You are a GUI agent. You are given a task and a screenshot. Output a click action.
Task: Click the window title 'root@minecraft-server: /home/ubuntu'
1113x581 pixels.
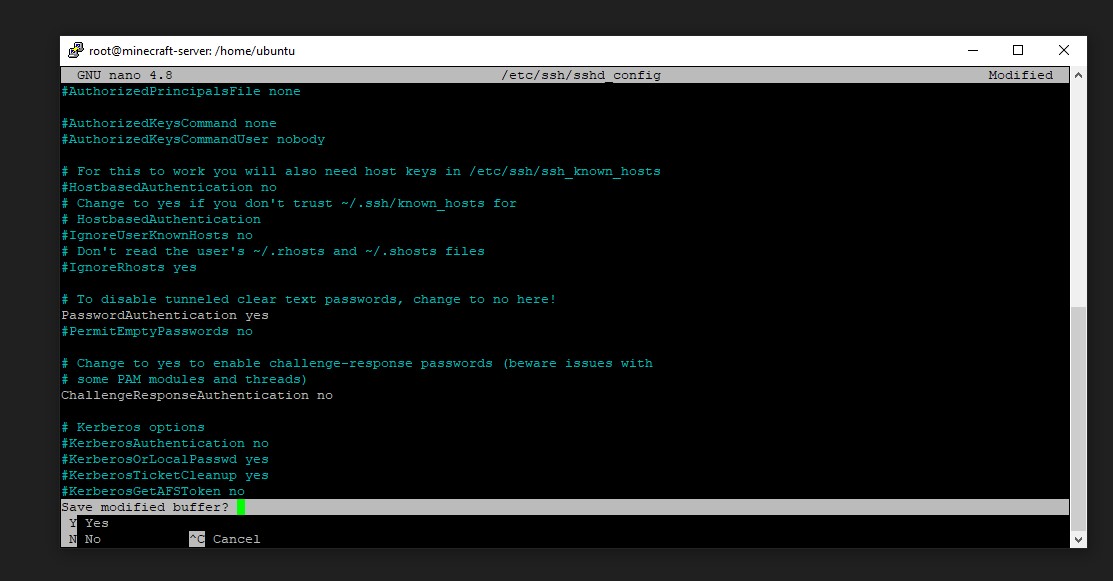tap(192, 51)
